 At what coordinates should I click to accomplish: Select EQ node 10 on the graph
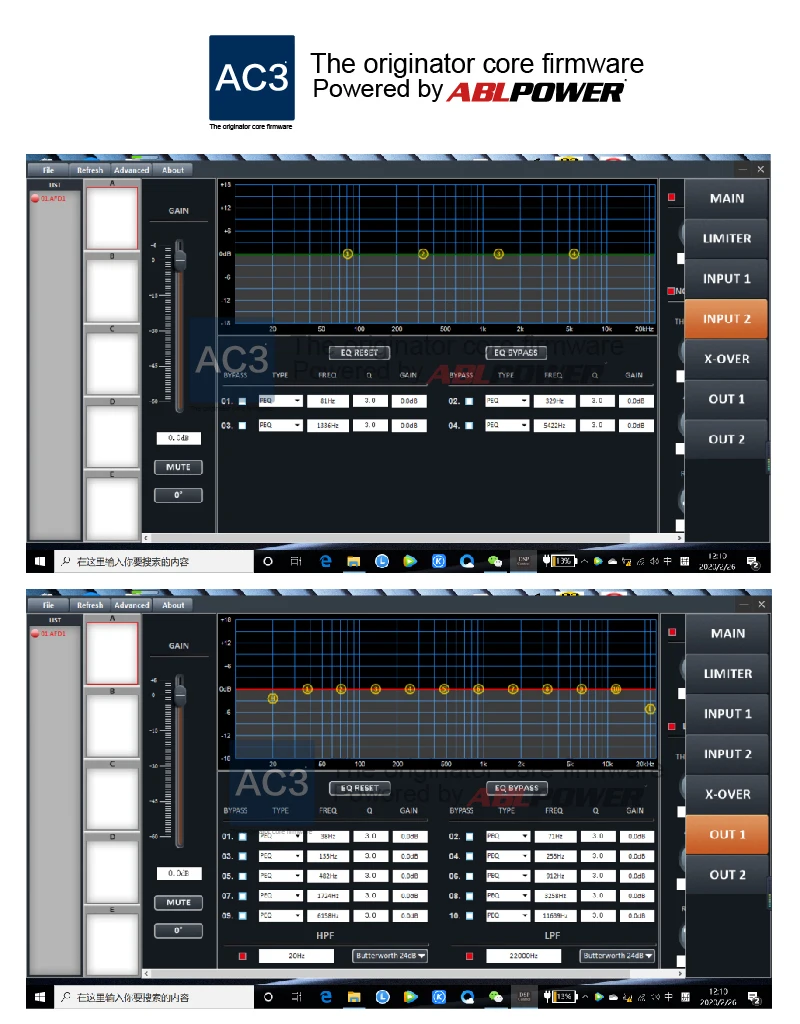615,689
